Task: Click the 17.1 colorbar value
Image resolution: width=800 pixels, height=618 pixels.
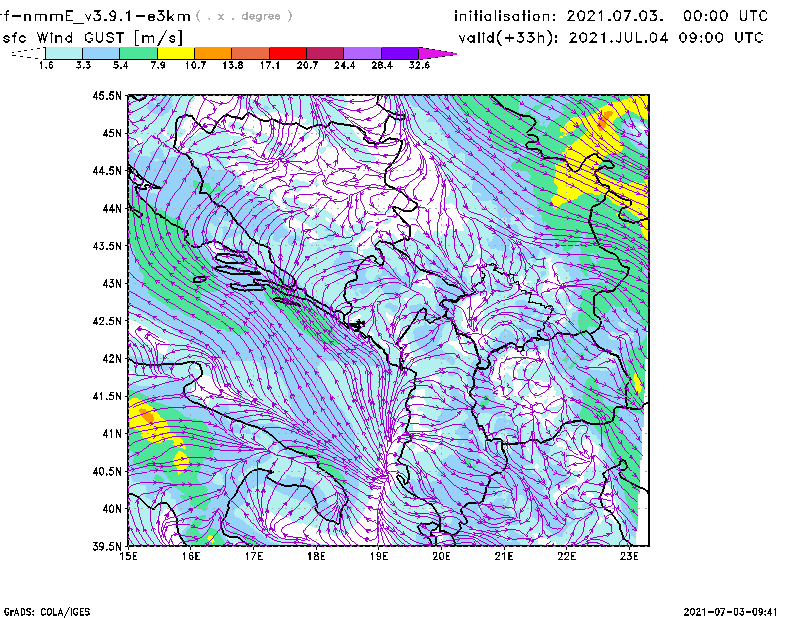Action: pos(269,65)
